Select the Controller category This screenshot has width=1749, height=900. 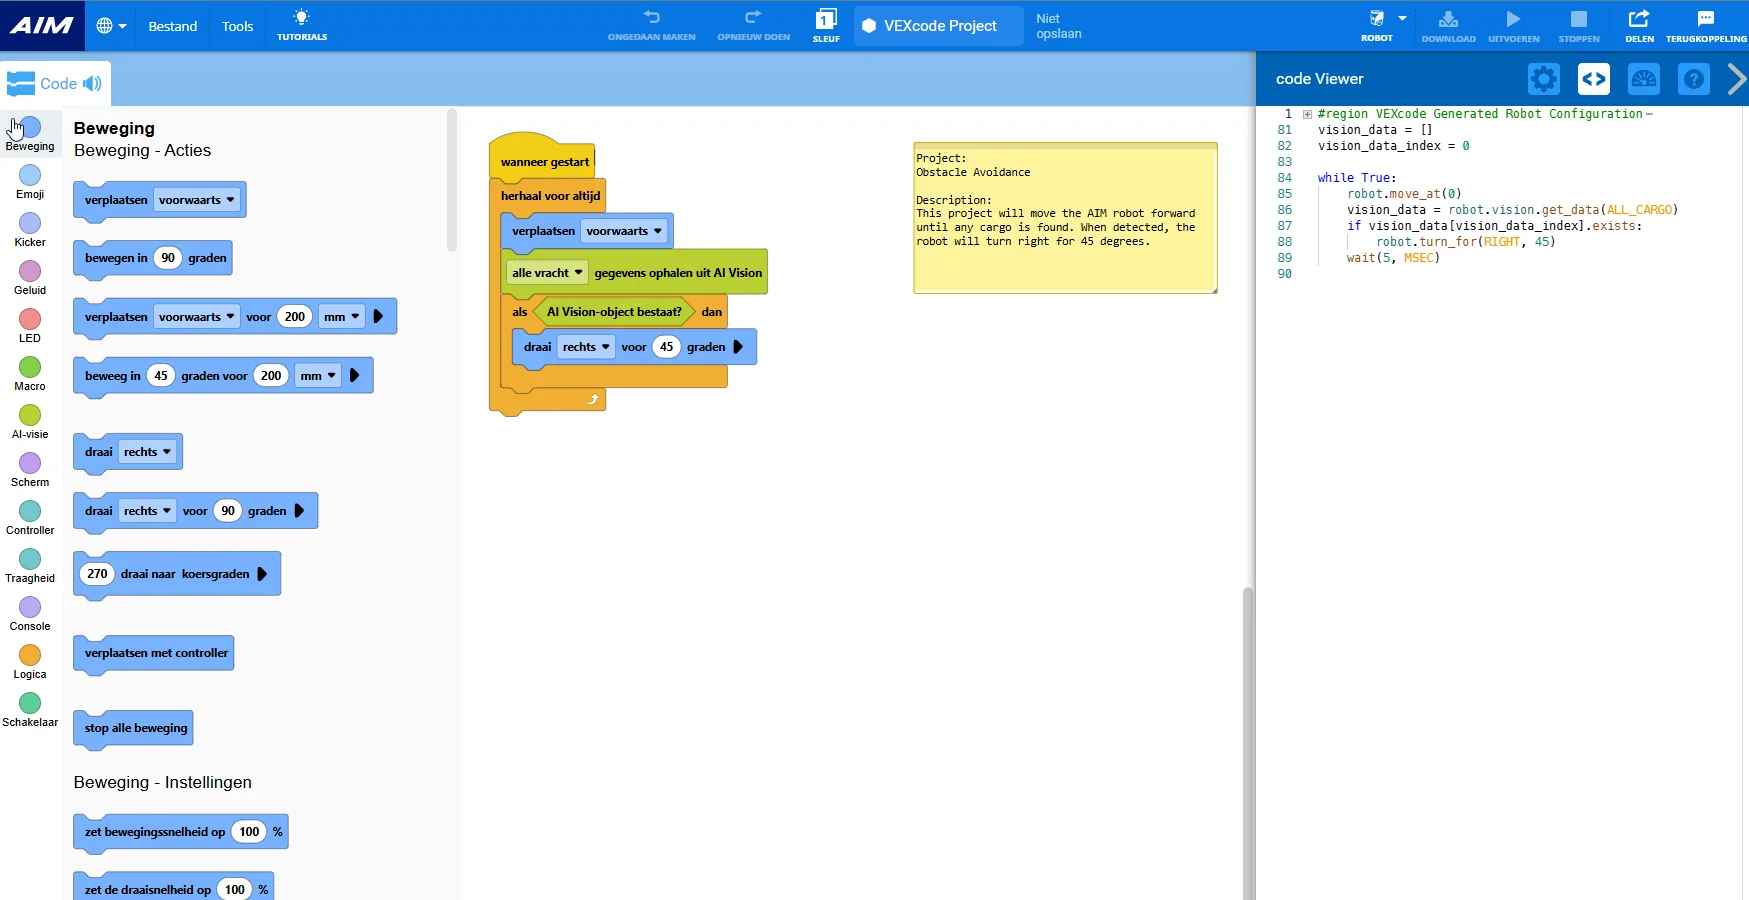tap(30, 518)
